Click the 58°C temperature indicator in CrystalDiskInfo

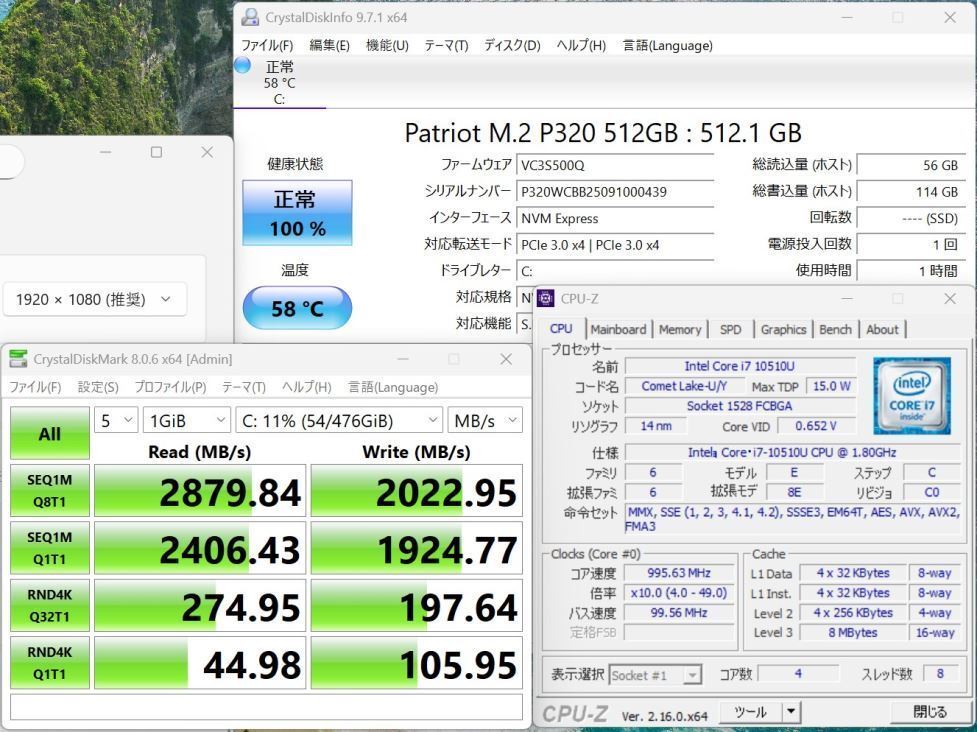(x=296, y=309)
